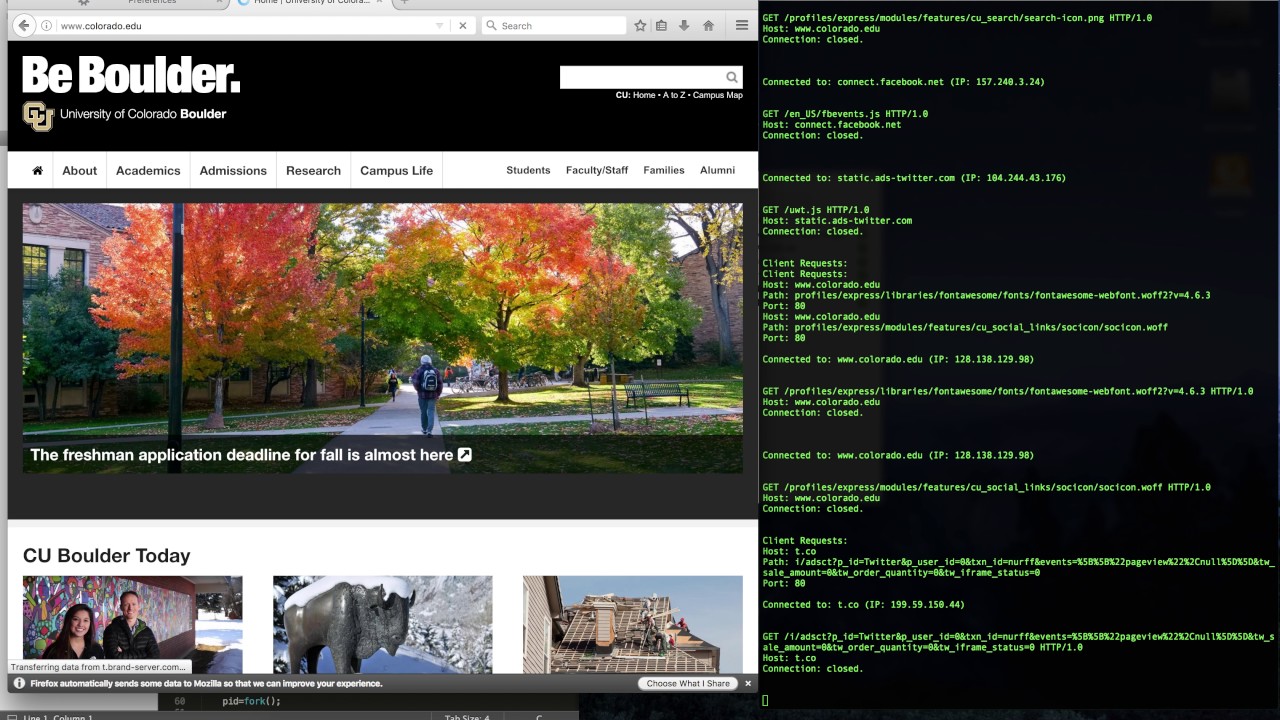Click CU buffalo logo
The width and height of the screenshot is (1280, 720).
[38, 116]
